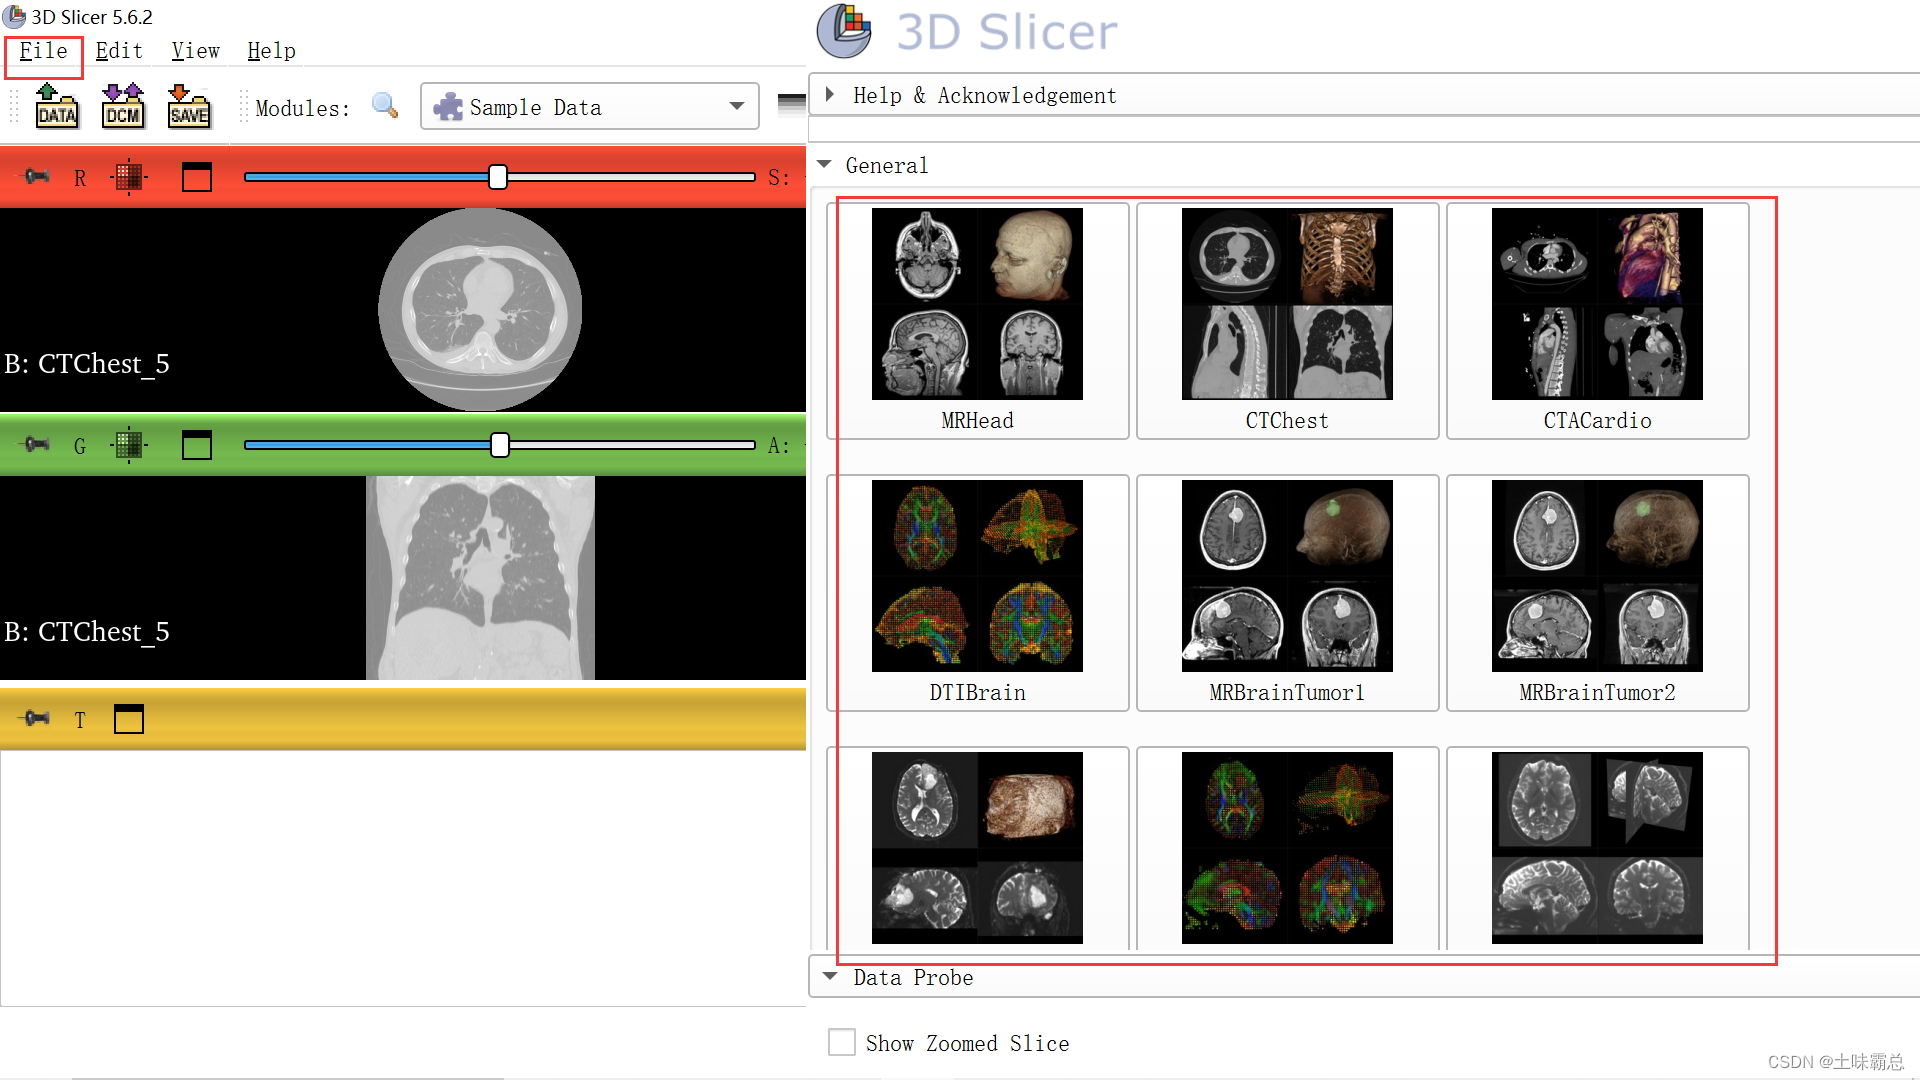Maximize the yellow table view icon
Screen dimensions: 1920x1080
coord(129,719)
